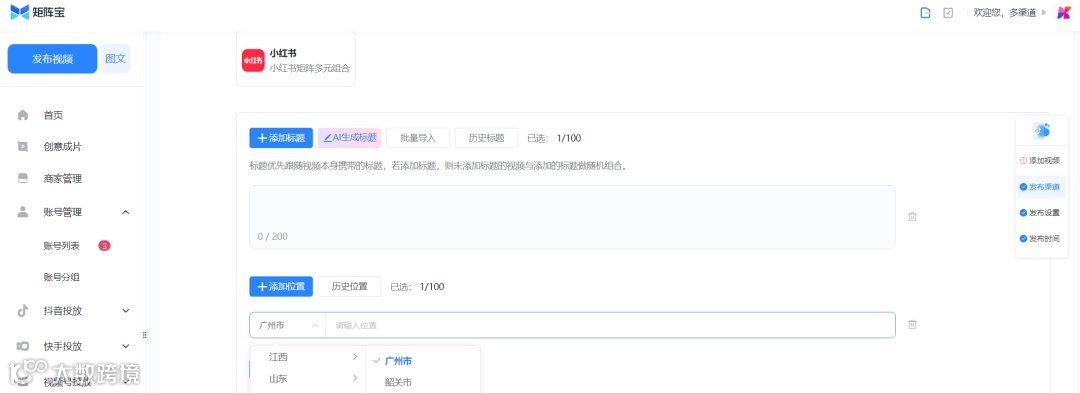Click the arrow next to 多渠道
The height and width of the screenshot is (393, 1080).
1044,12
